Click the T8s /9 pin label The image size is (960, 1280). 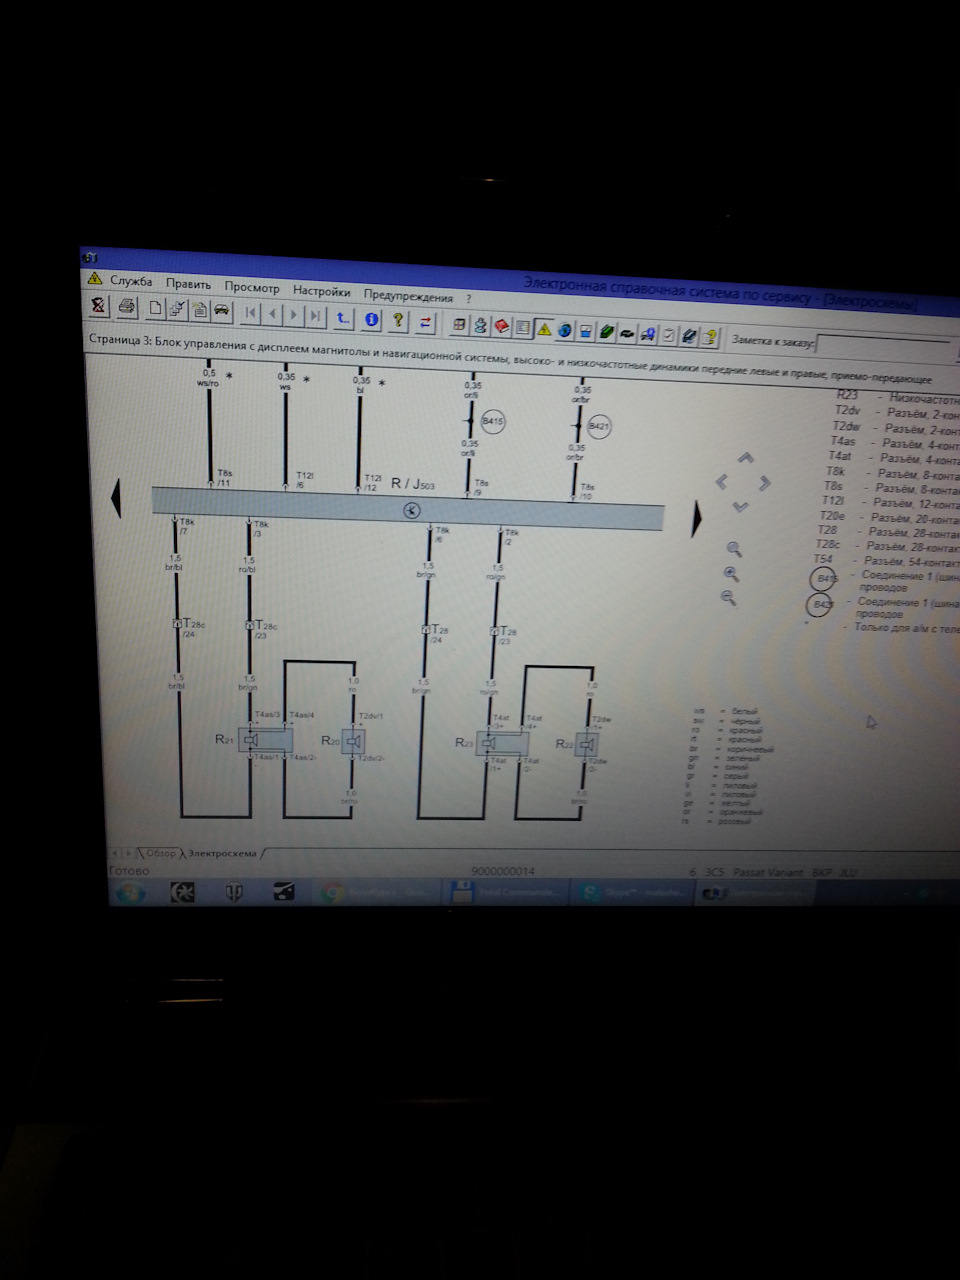(x=481, y=487)
